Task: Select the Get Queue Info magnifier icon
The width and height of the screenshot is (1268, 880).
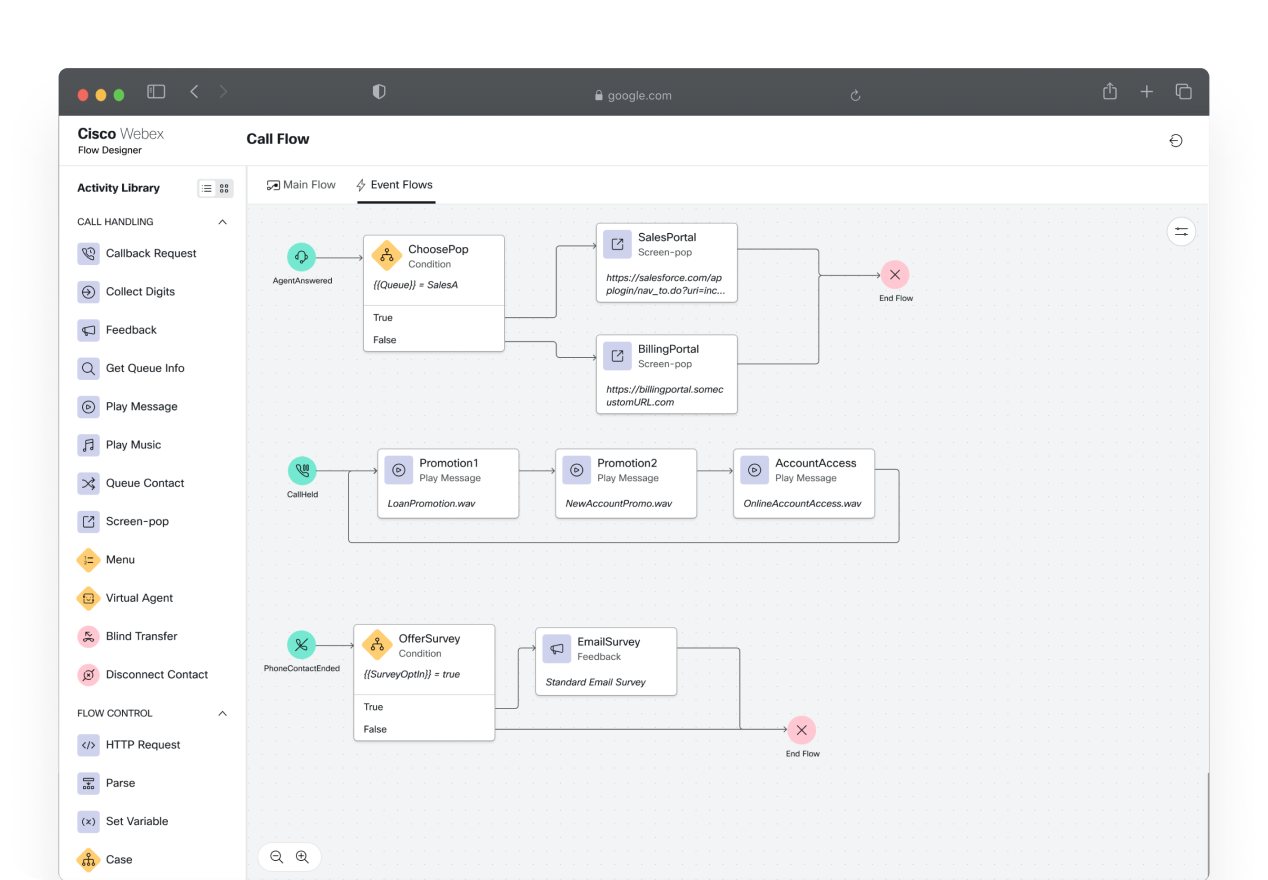Action: 88,369
